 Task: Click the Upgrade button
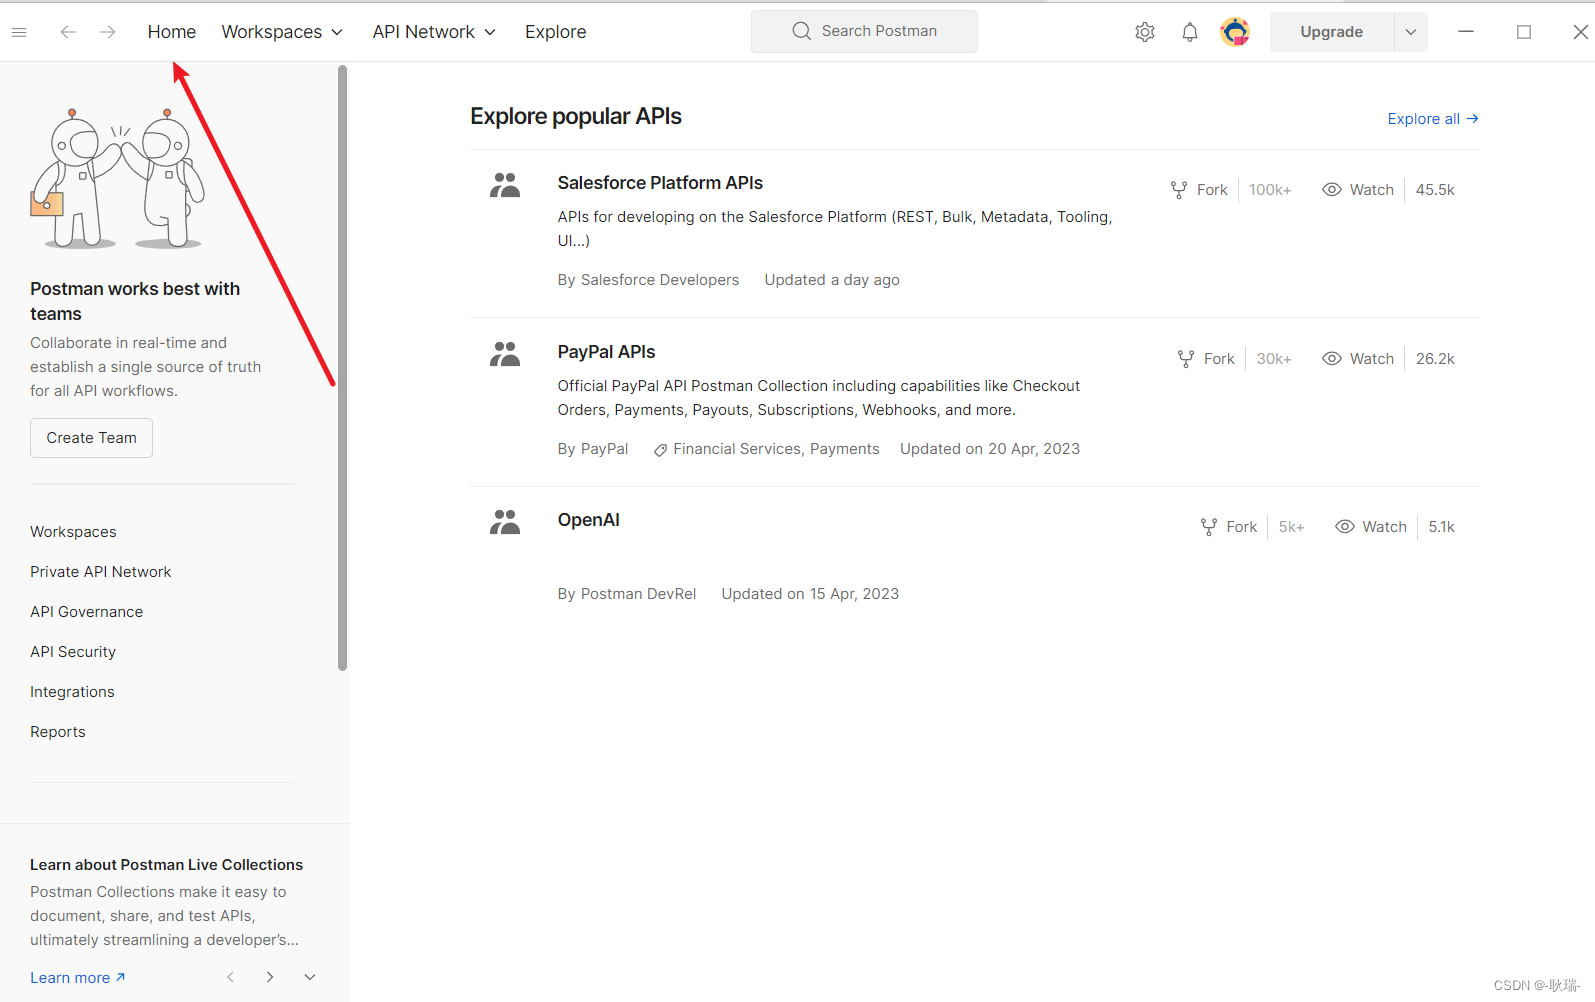(1332, 32)
